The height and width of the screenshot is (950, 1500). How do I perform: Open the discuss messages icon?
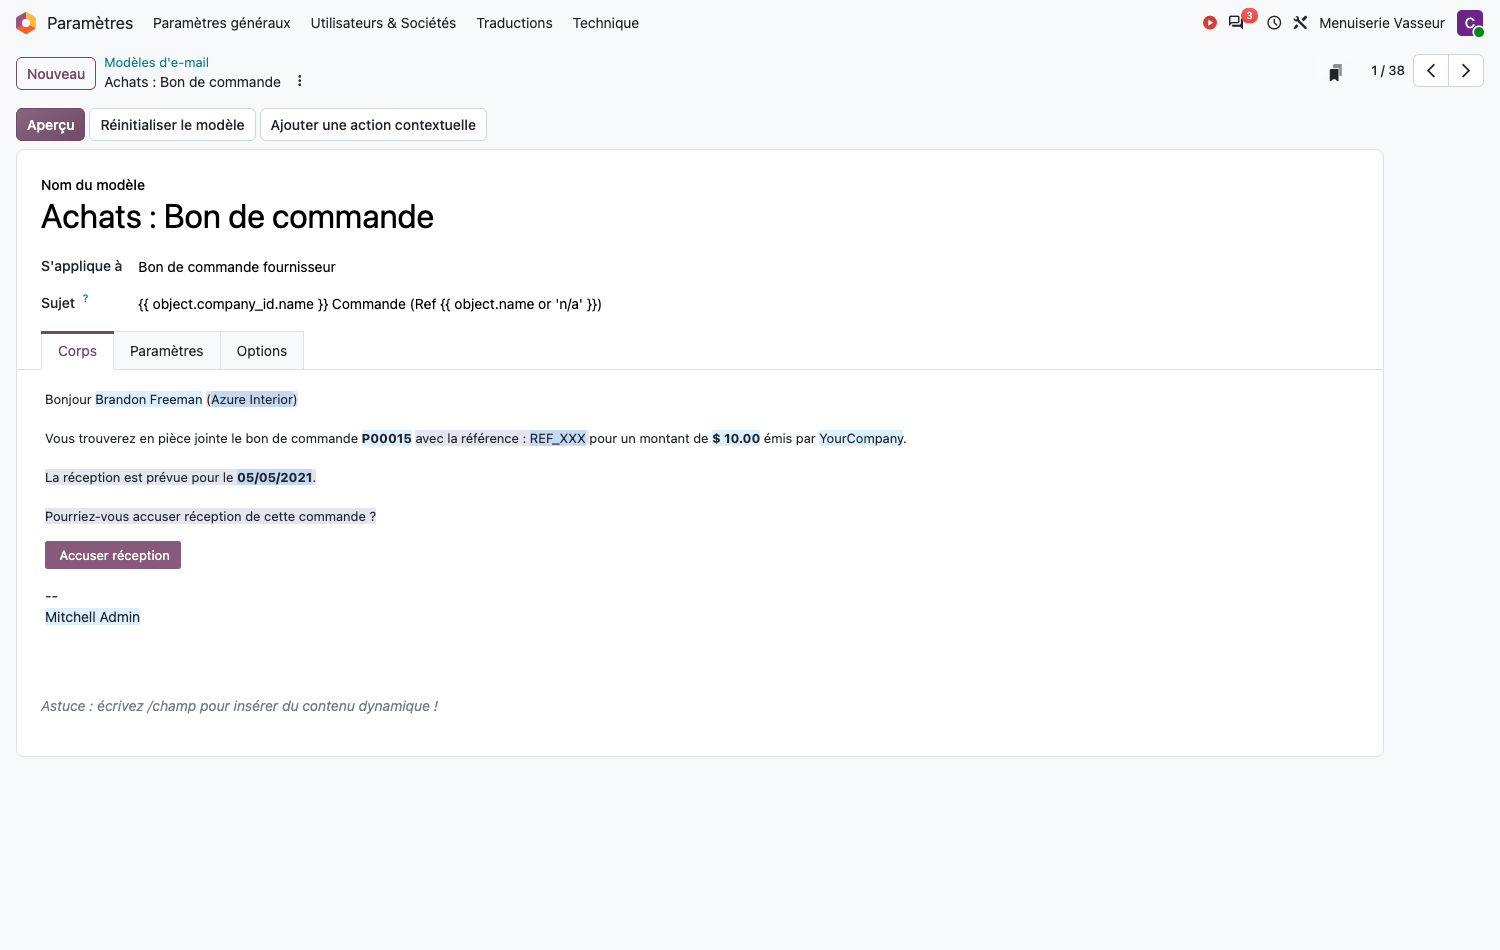coord(1237,23)
